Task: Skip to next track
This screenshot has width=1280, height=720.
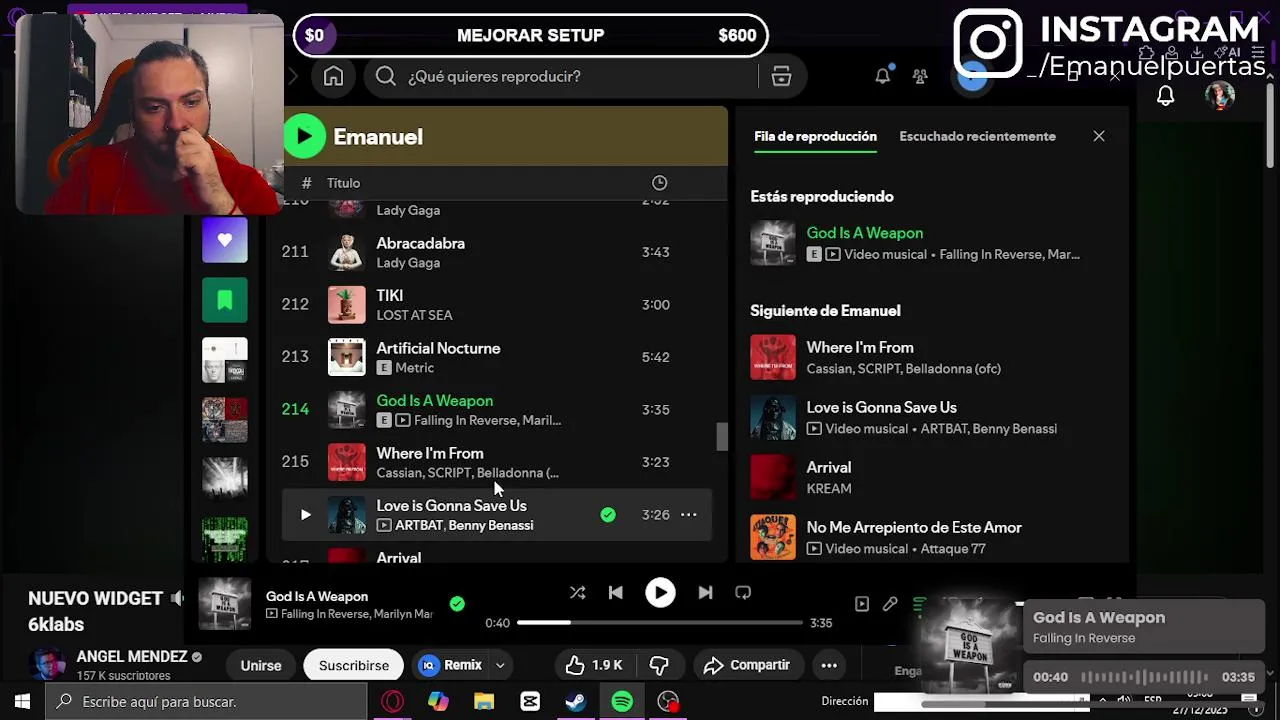Action: point(705,592)
